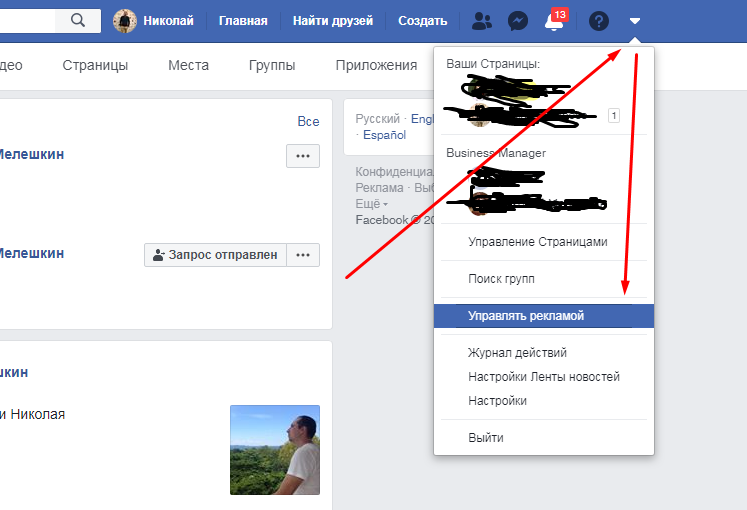Click the Все link
The height and width of the screenshot is (510, 747).
coord(308,121)
